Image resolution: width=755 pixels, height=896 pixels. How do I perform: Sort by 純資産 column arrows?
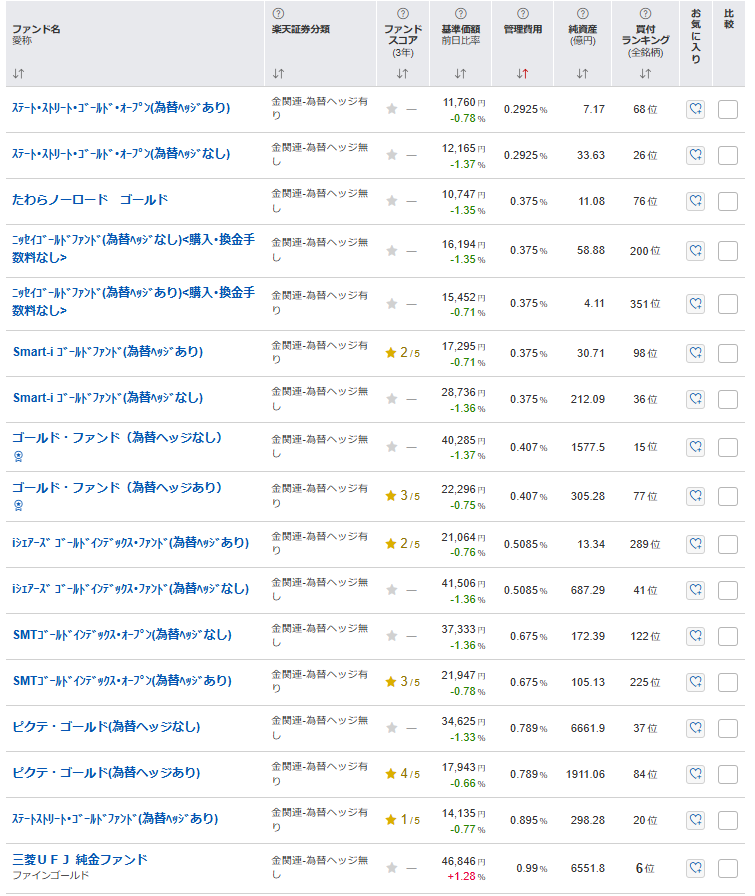click(582, 74)
